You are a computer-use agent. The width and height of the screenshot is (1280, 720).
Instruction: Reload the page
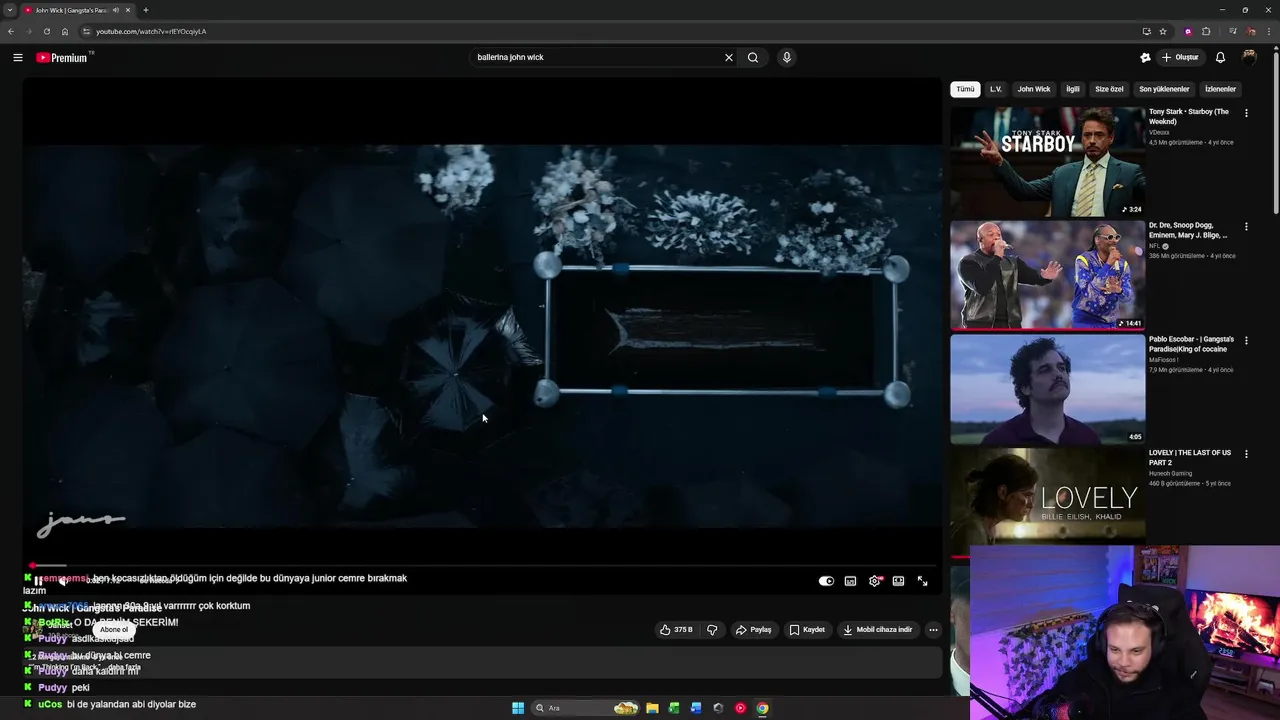[x=46, y=31]
